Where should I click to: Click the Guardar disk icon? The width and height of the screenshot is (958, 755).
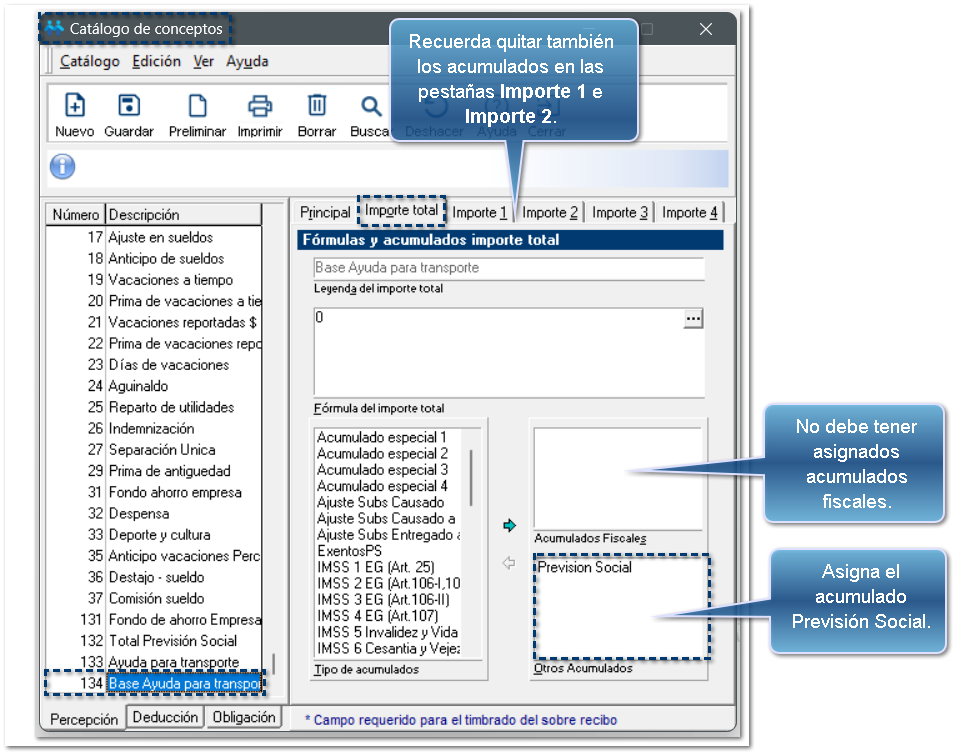tap(129, 106)
